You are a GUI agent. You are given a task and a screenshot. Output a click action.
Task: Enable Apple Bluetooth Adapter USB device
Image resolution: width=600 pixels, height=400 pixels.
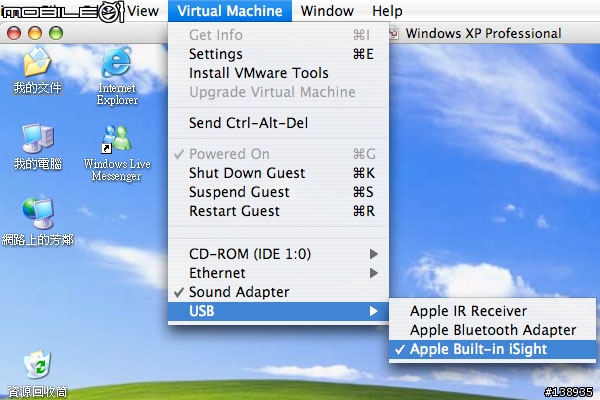pos(492,330)
